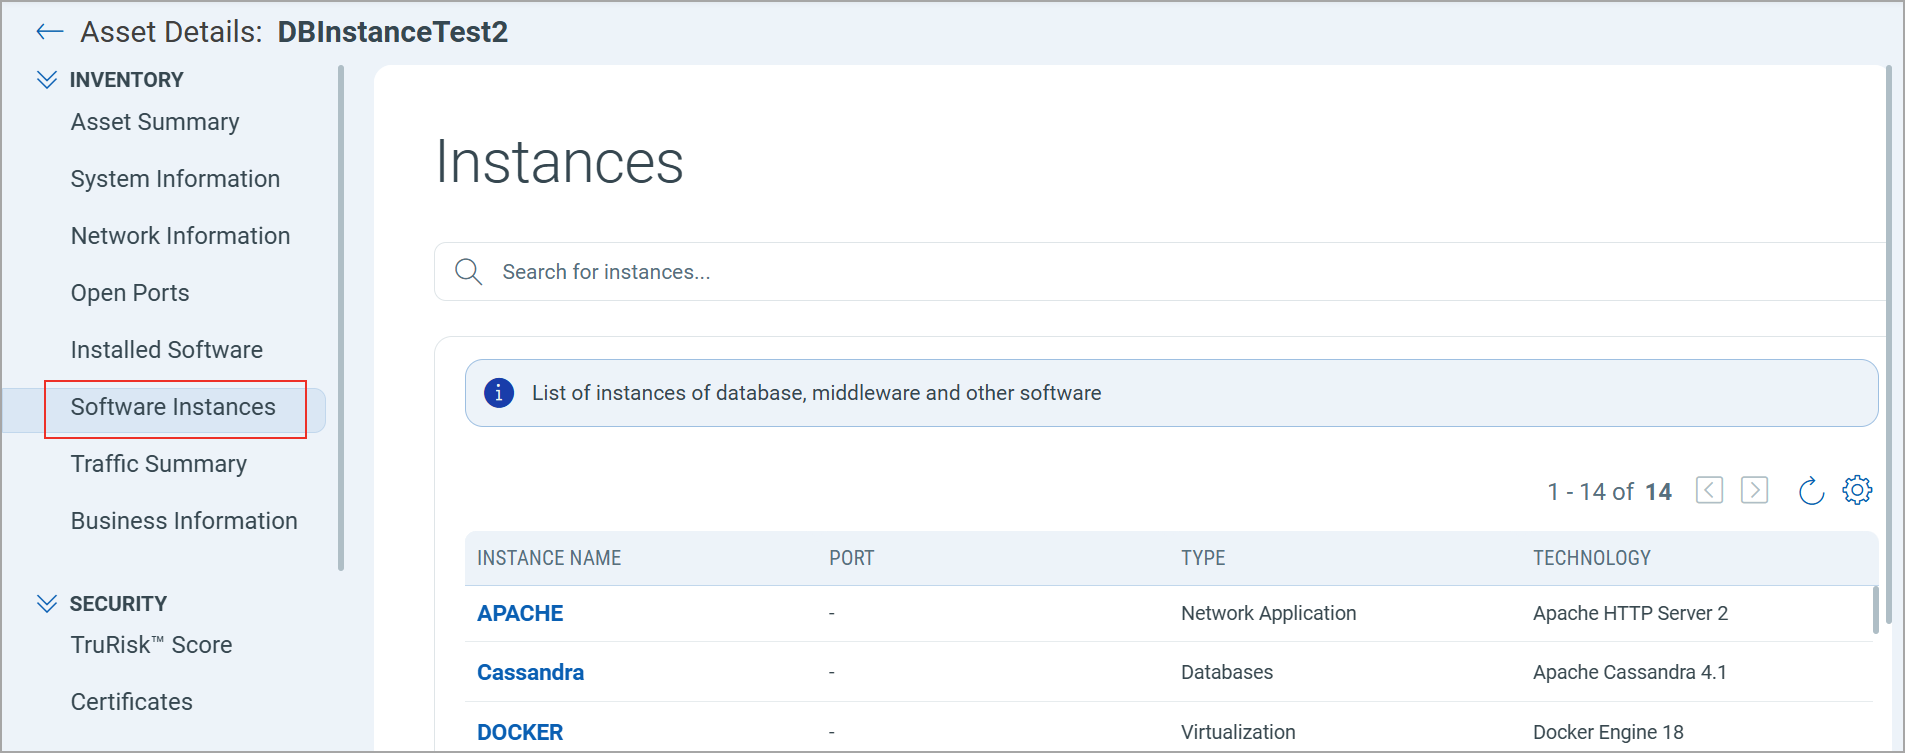Click 'Databases' type cell
Image resolution: width=1905 pixels, height=753 pixels.
[x=1227, y=672]
